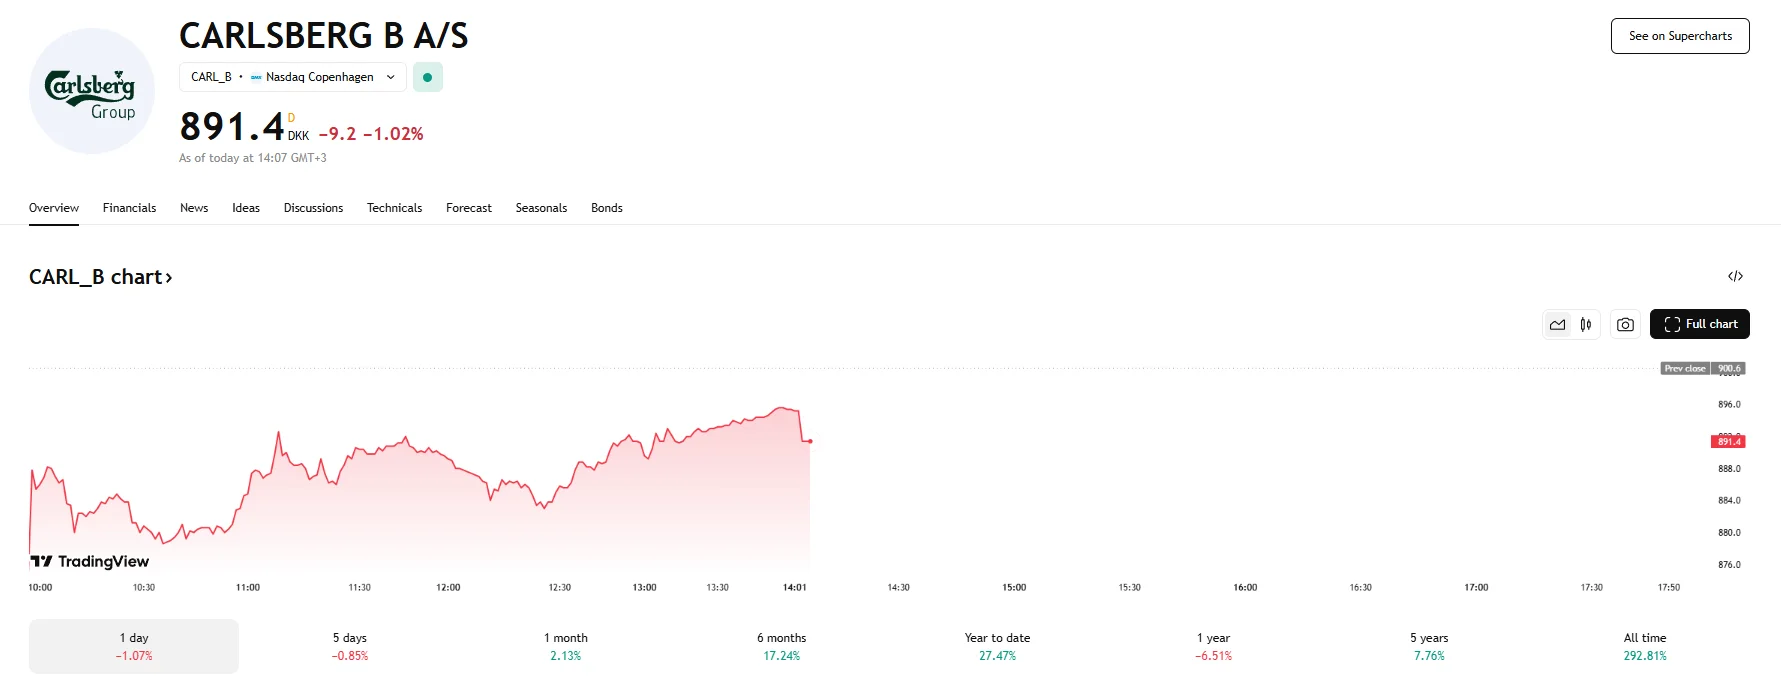The height and width of the screenshot is (698, 1781).
Task: Click the 17:50 time axis label
Action: point(1669,587)
